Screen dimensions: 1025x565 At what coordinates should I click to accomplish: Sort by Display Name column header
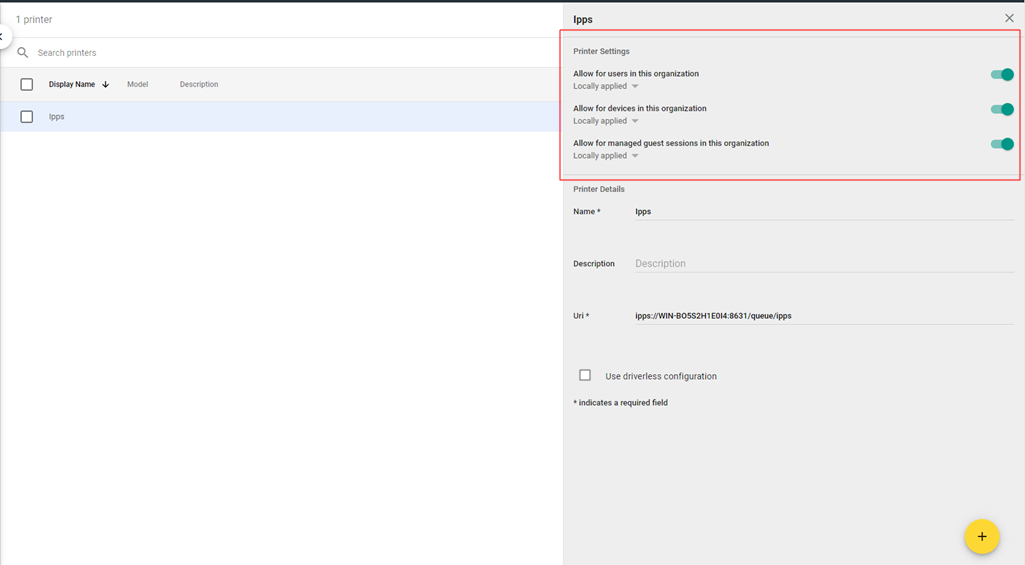[71, 85]
